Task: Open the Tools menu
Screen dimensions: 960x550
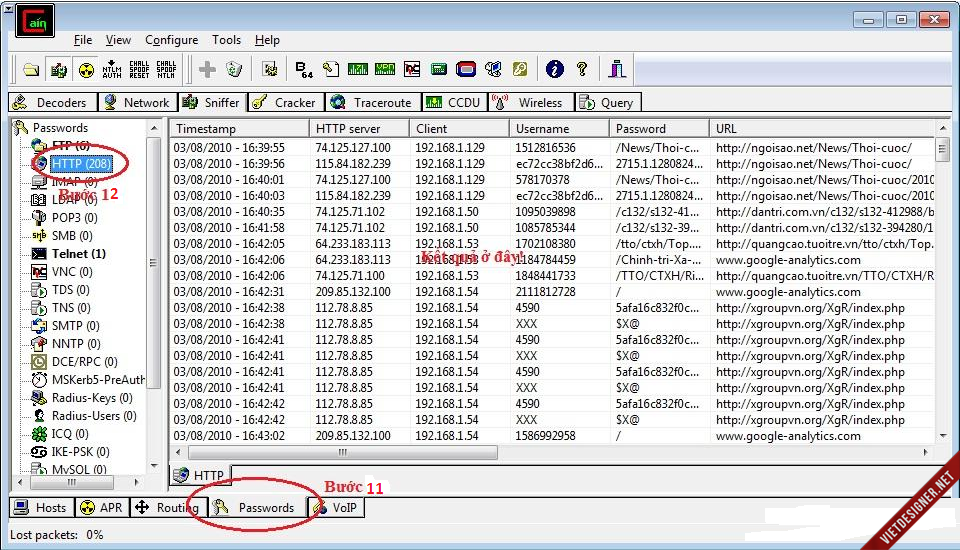Action: pos(227,40)
